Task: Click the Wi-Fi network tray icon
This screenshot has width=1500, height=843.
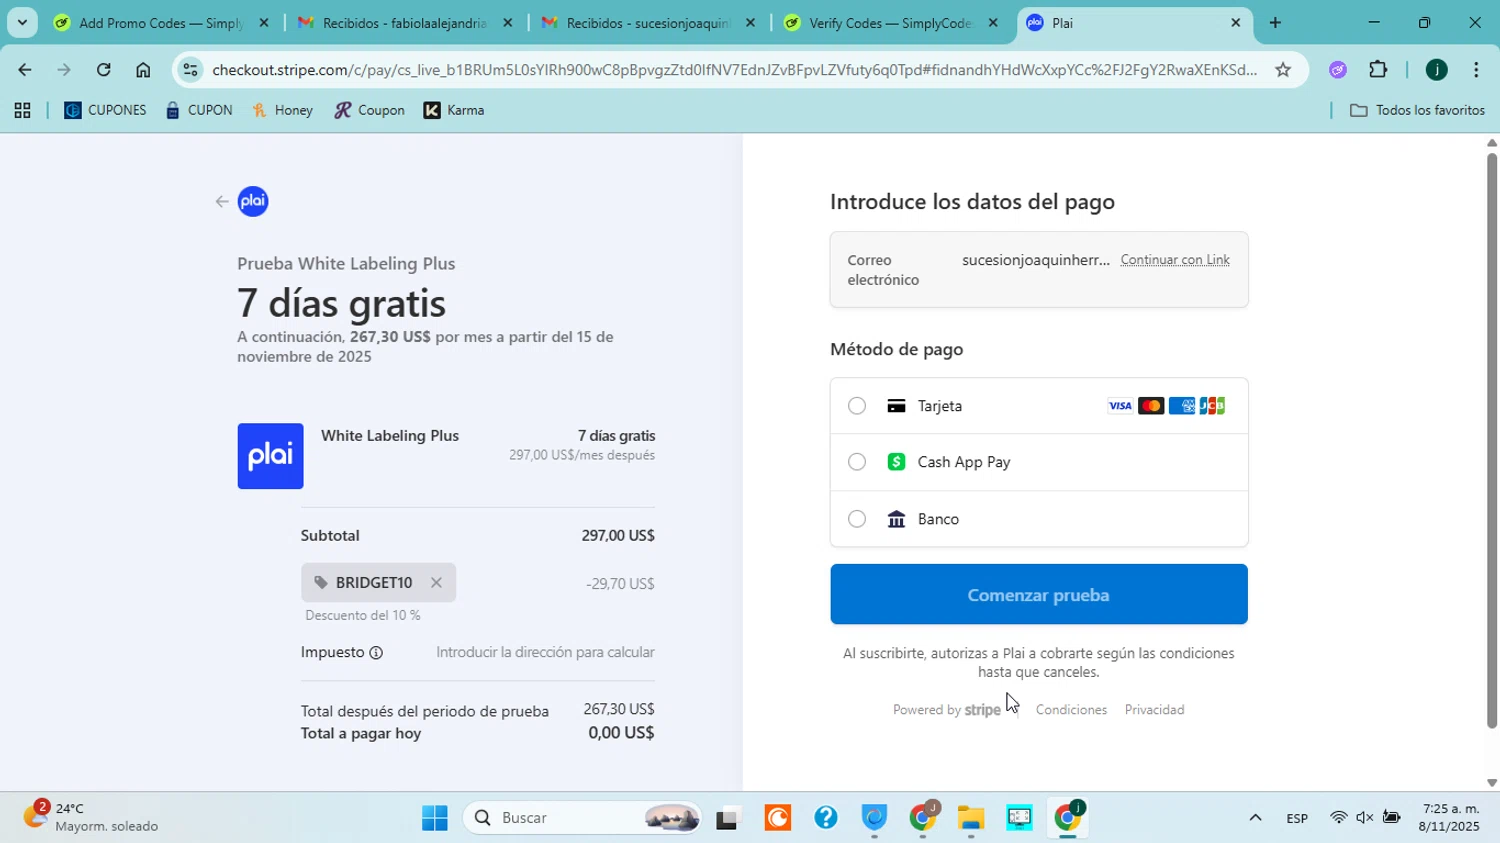Action: coord(1338,819)
